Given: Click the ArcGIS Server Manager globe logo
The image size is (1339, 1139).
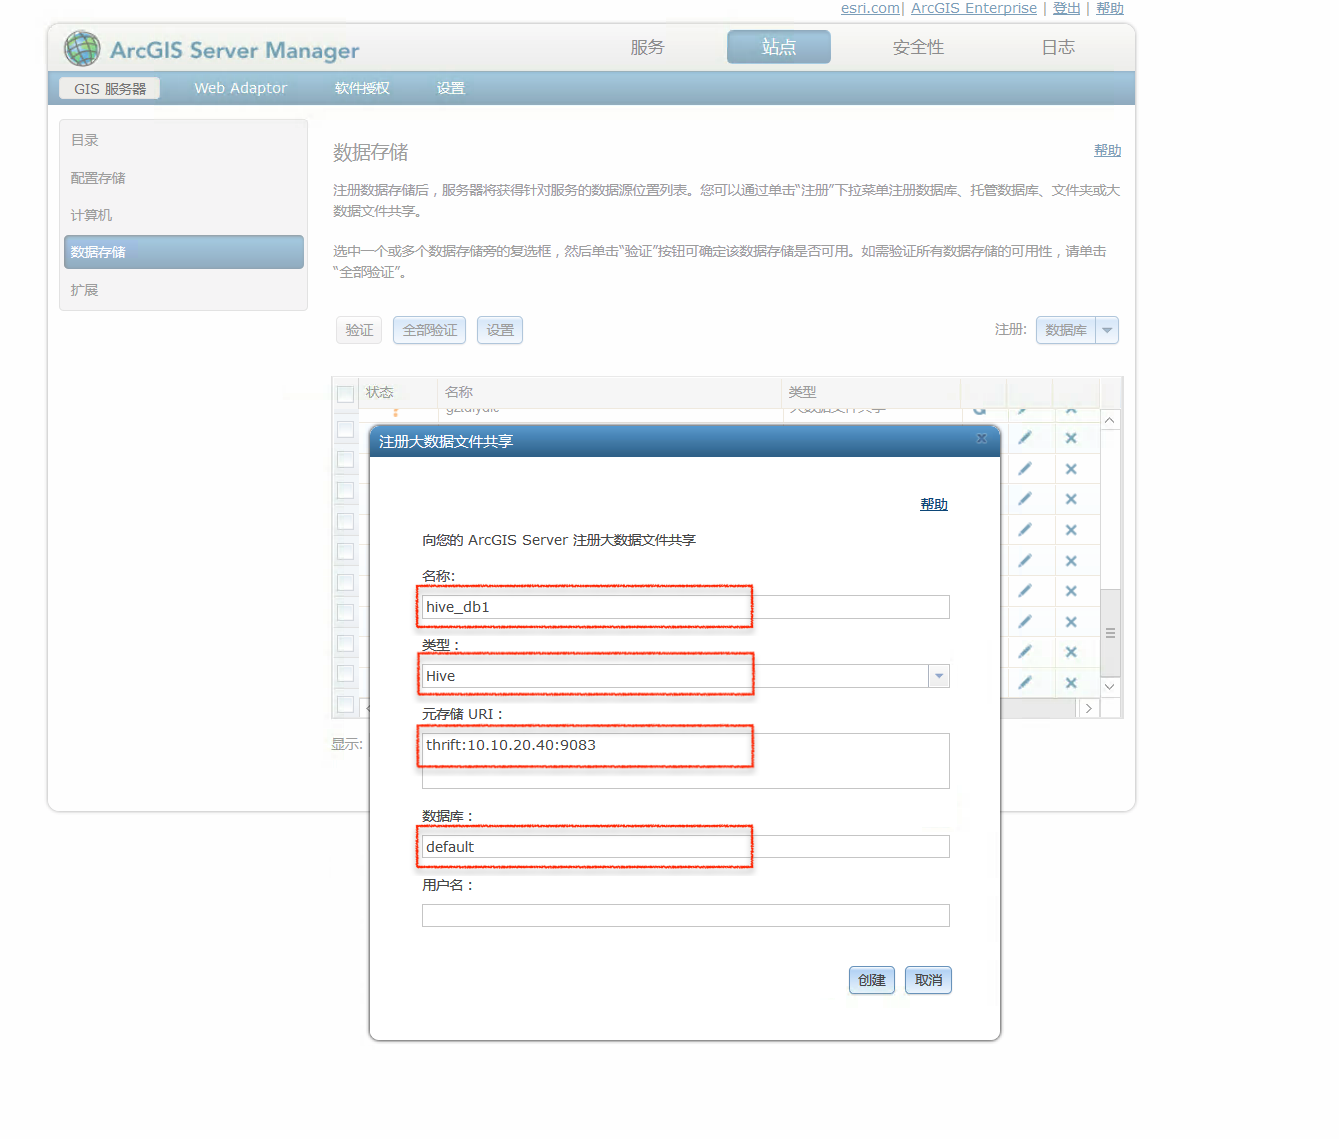Looking at the screenshot, I should point(82,48).
